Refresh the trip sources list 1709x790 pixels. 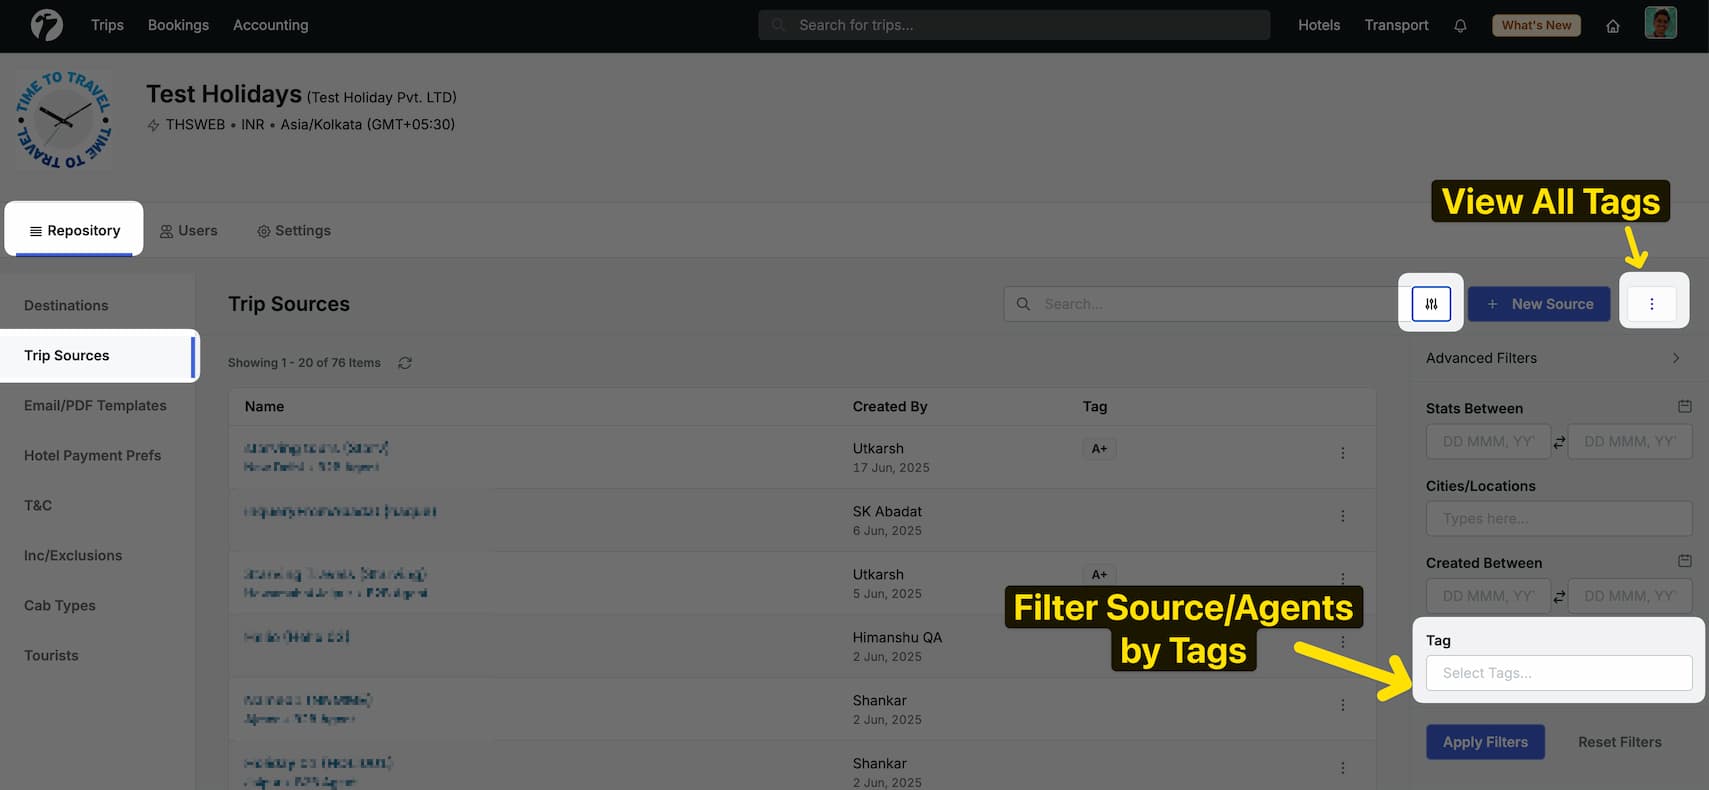(405, 363)
